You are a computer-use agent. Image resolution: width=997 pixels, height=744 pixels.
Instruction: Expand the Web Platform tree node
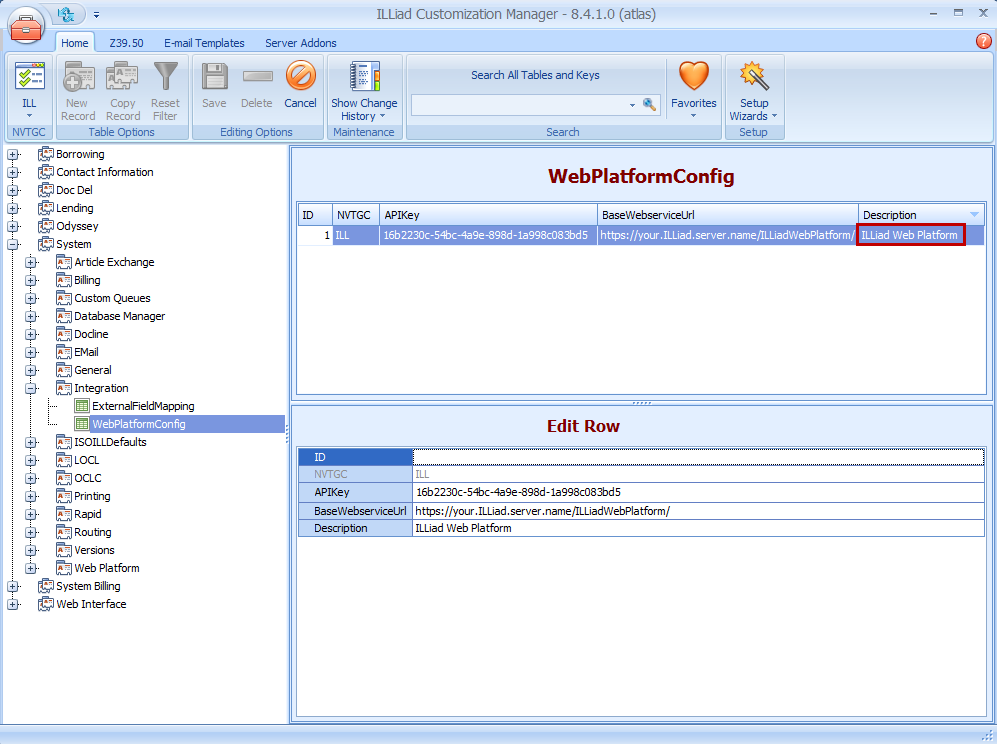31,568
